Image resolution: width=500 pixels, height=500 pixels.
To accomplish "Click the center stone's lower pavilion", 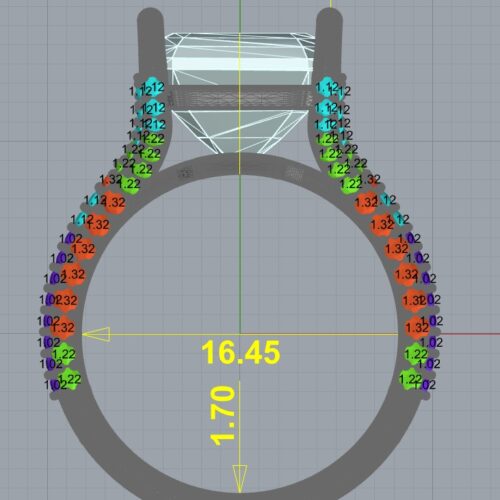I will (239, 132).
